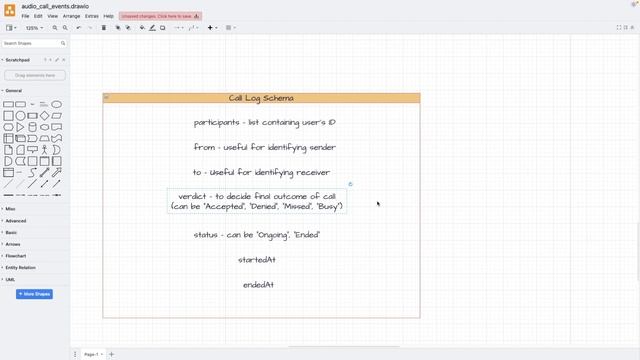Open the Page-1 tab
This screenshot has height=360, width=640.
tap(93, 354)
